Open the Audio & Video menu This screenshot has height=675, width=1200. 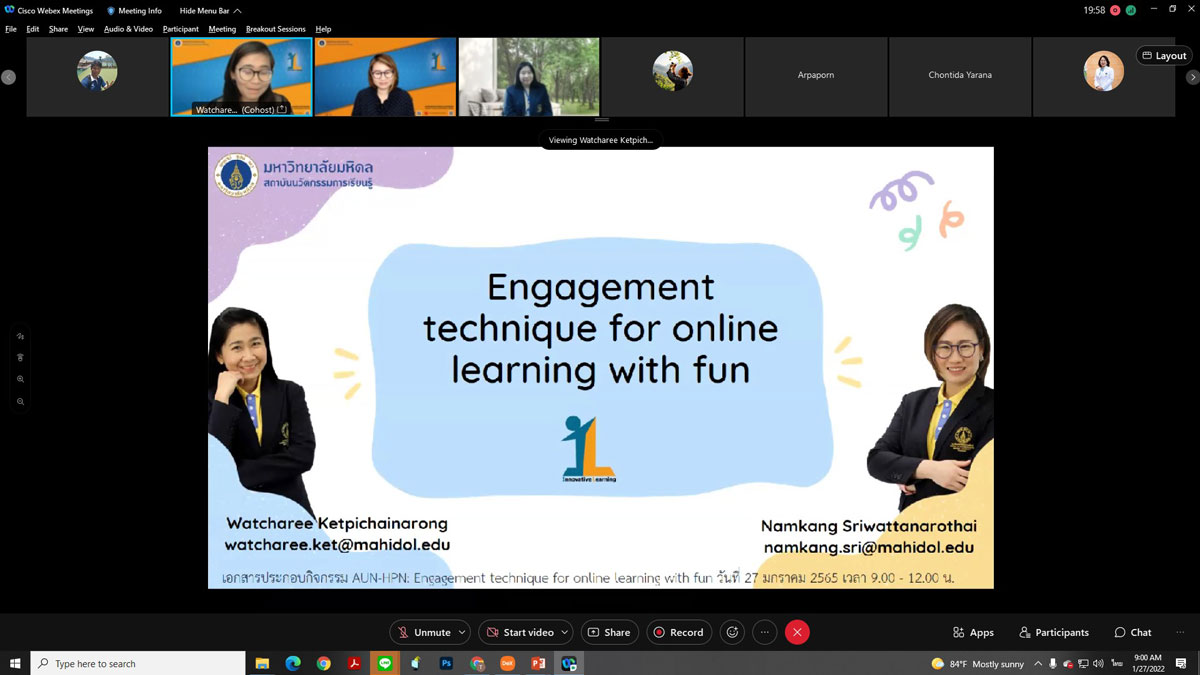(128, 29)
